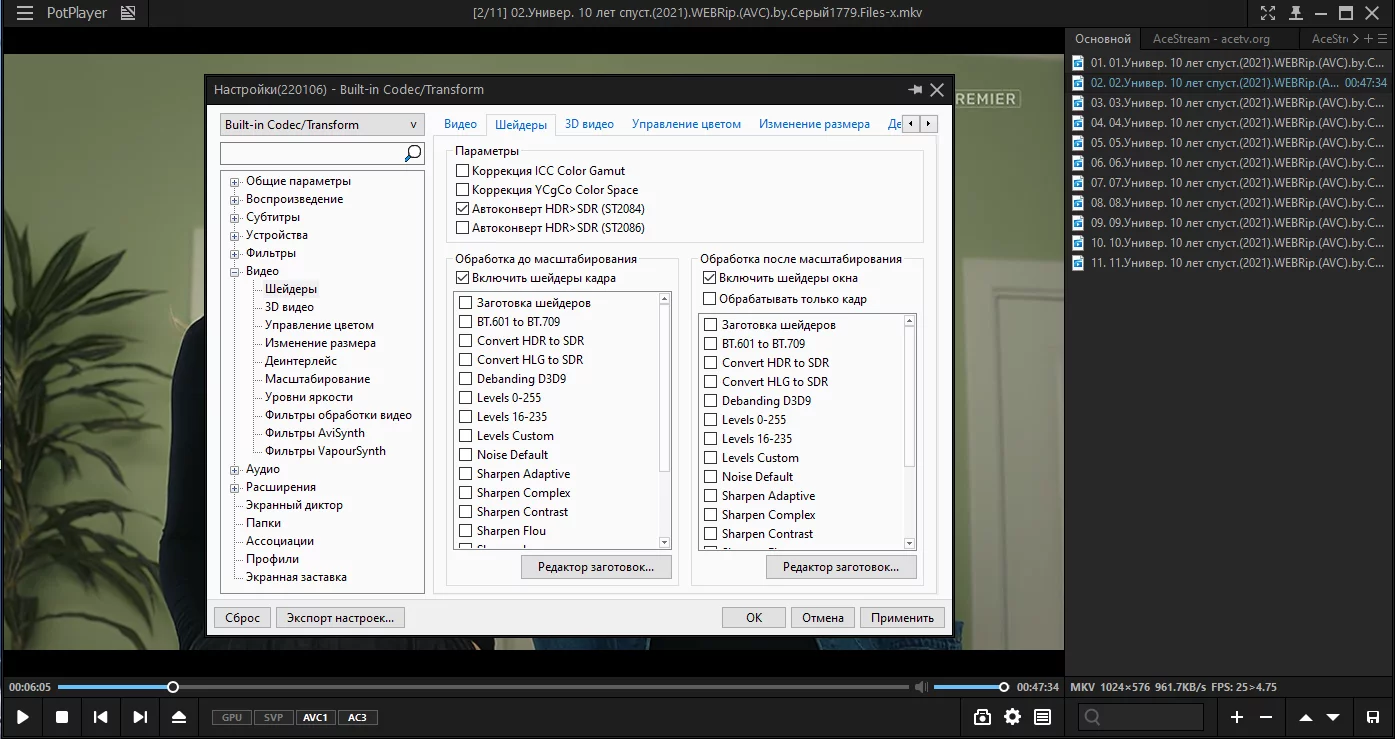
Task: Click the playback seek bar handle
Action: click(x=173, y=687)
